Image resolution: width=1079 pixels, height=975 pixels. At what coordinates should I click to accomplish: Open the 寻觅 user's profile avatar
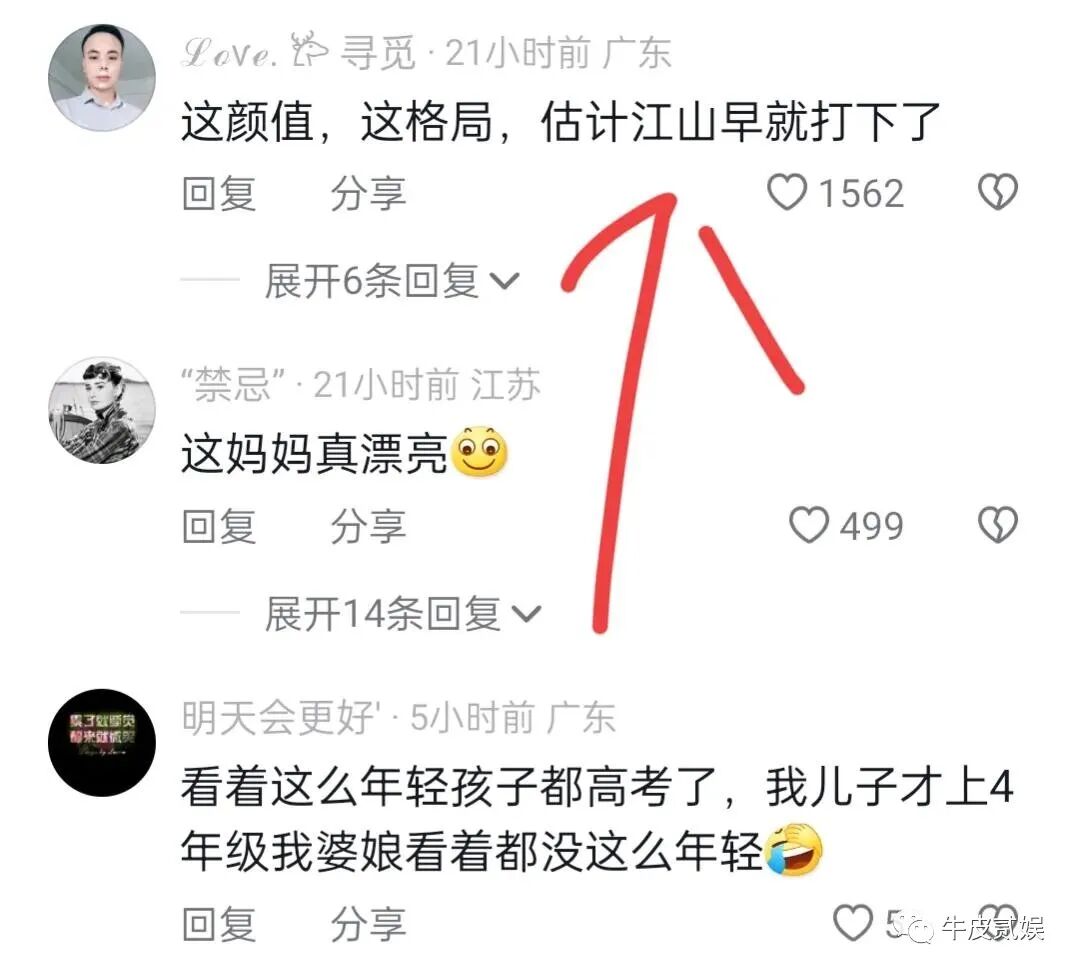click(x=102, y=77)
